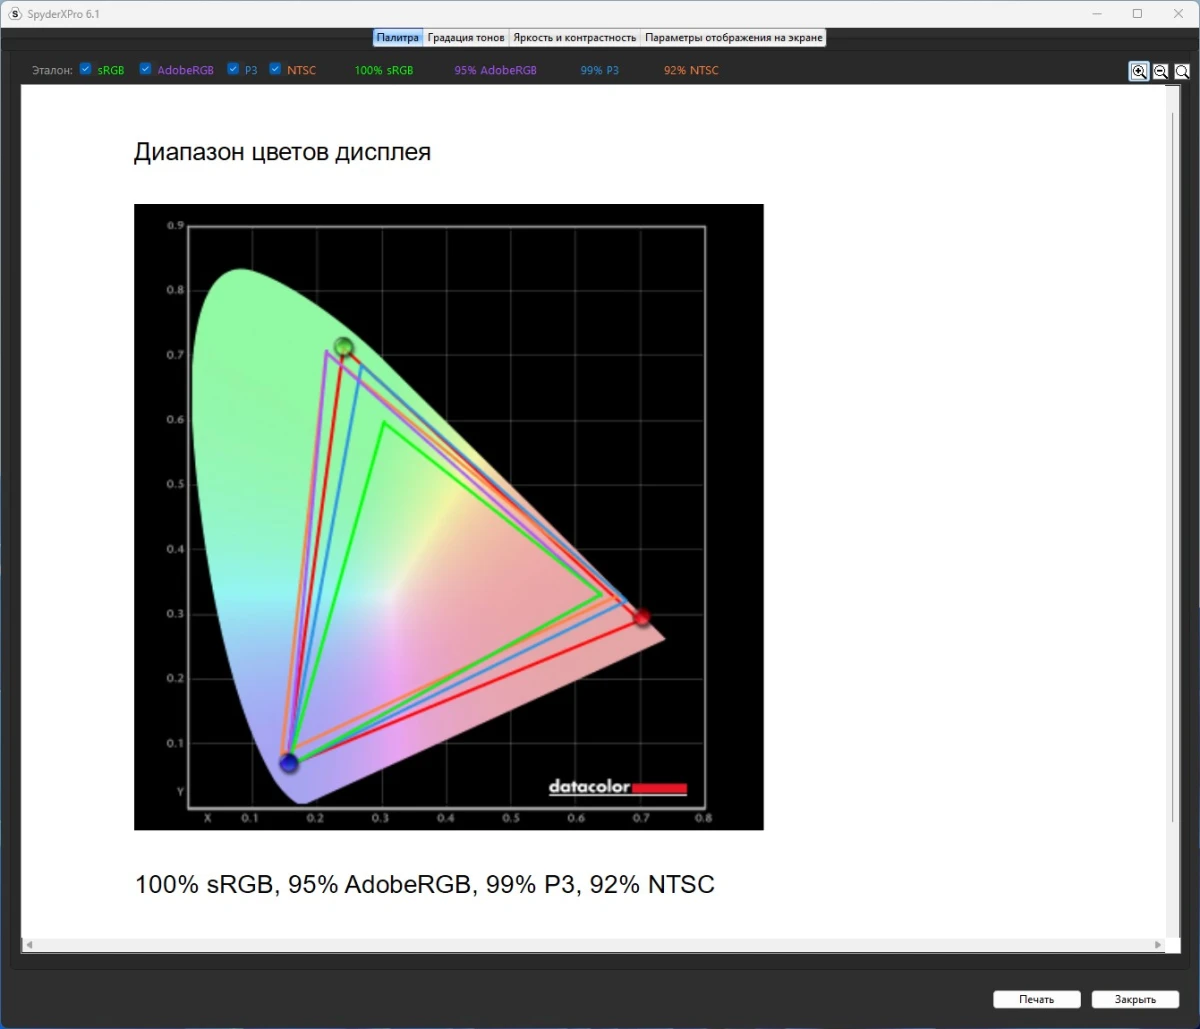Click the horizontal scrollbar track
The height and width of the screenshot is (1029, 1200).
pos(593,944)
